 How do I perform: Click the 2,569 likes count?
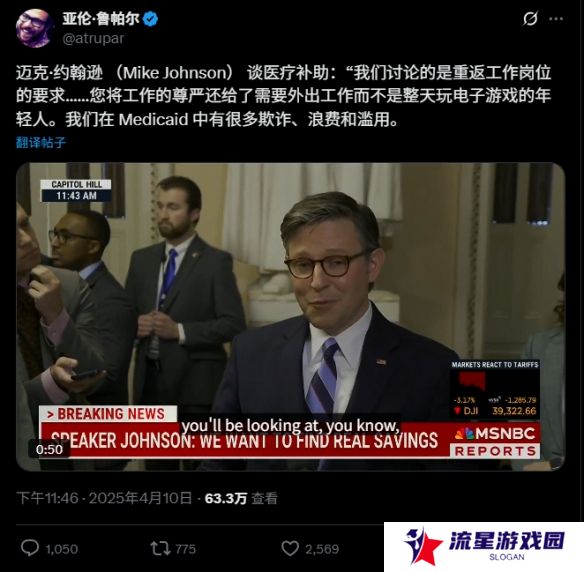322,549
